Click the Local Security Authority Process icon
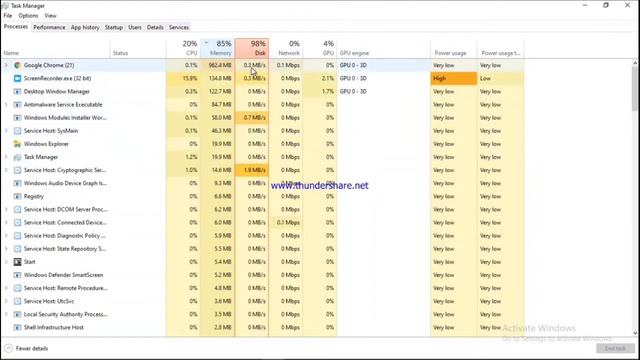Screen dimensions: 640x360 coord(17,314)
